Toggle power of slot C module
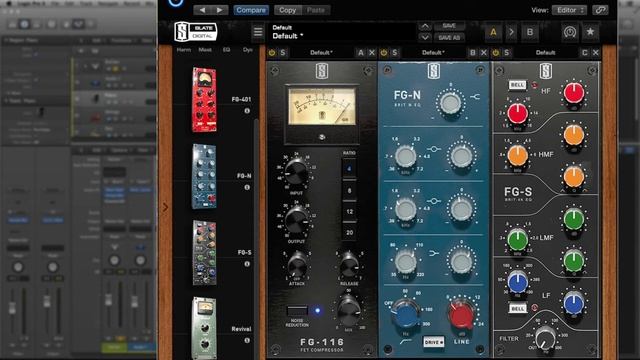Image resolution: width=640 pixels, height=360 pixels. pos(496,53)
